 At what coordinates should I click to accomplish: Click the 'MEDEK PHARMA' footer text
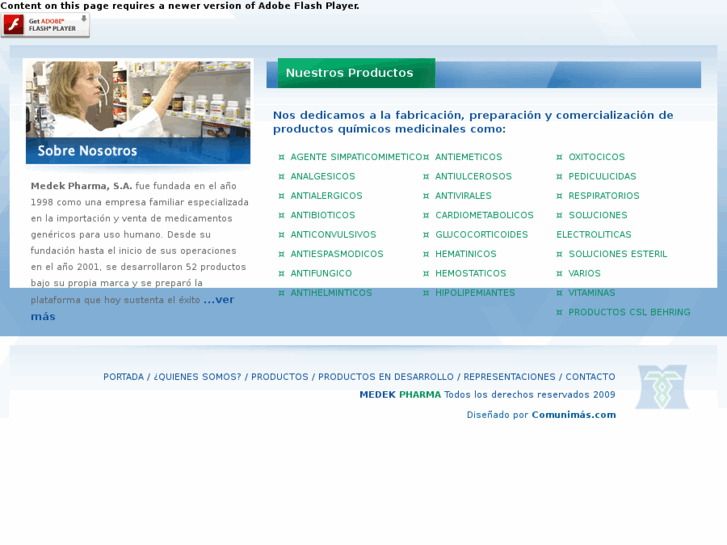[x=400, y=395]
